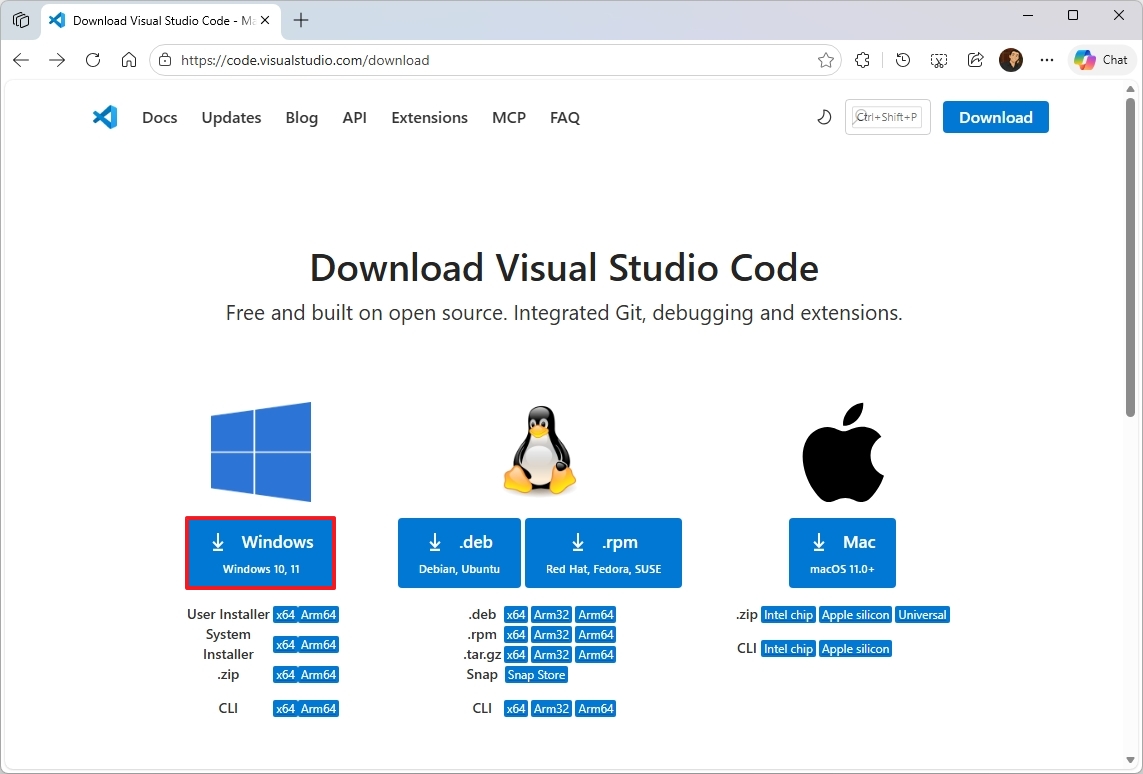Screen dimensions: 1143x774
Task: Select Windows .zip x64 link
Action: (285, 675)
